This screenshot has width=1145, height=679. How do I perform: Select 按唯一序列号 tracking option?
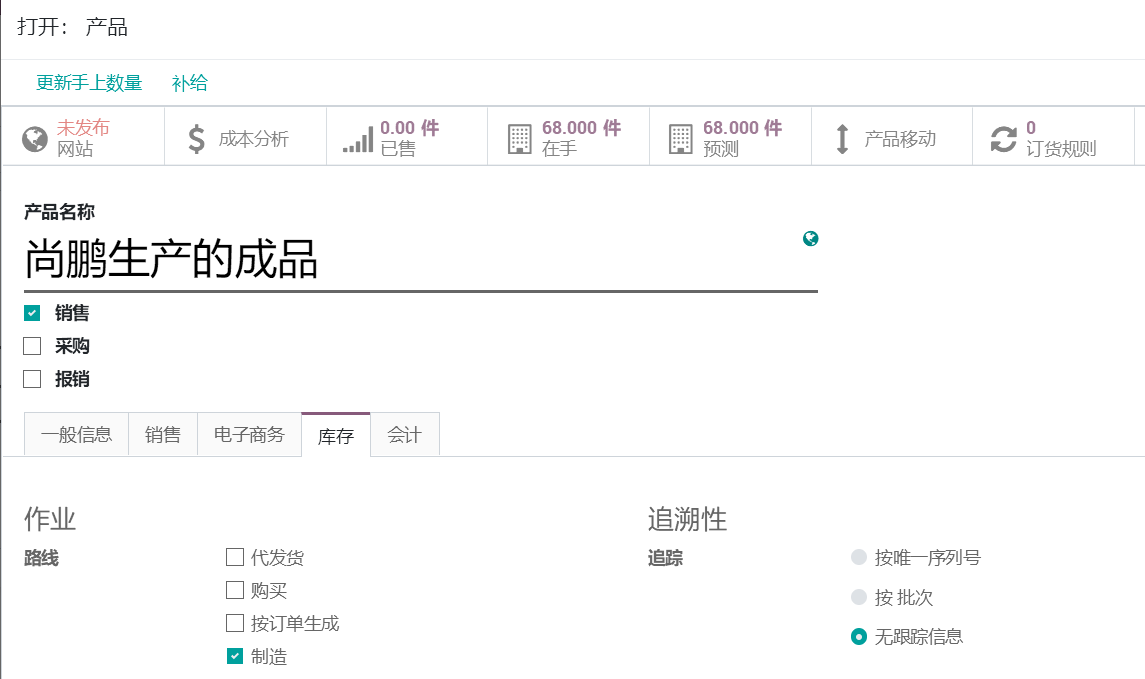click(859, 558)
